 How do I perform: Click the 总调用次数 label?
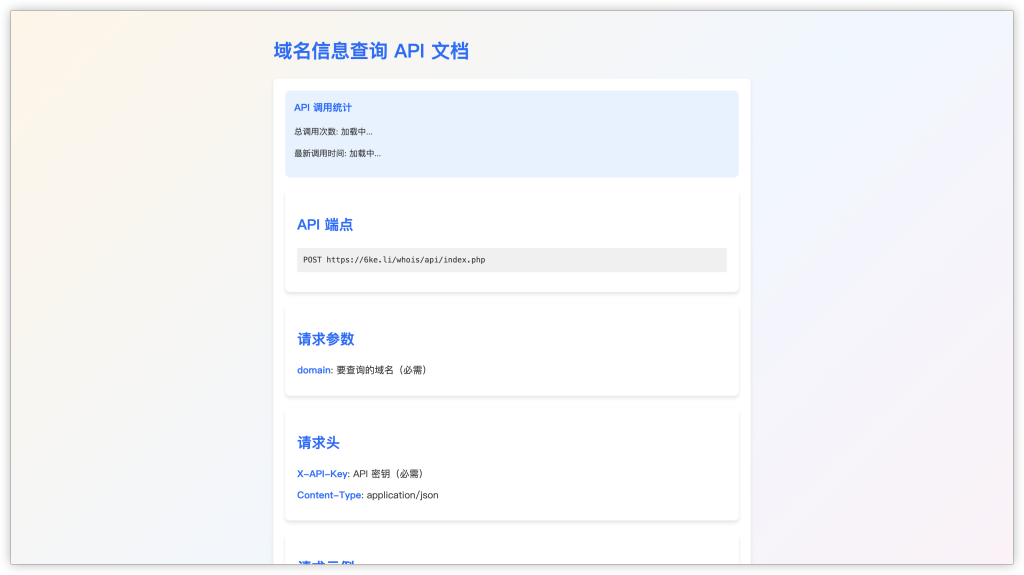point(315,132)
